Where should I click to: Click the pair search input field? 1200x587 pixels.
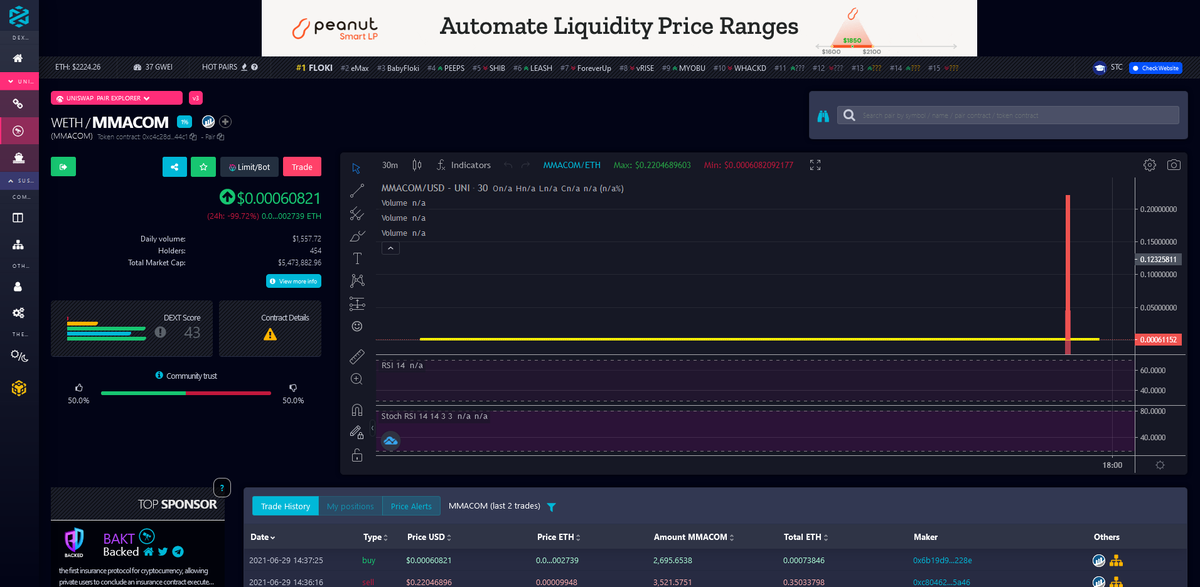pyautogui.click(x=1008, y=115)
